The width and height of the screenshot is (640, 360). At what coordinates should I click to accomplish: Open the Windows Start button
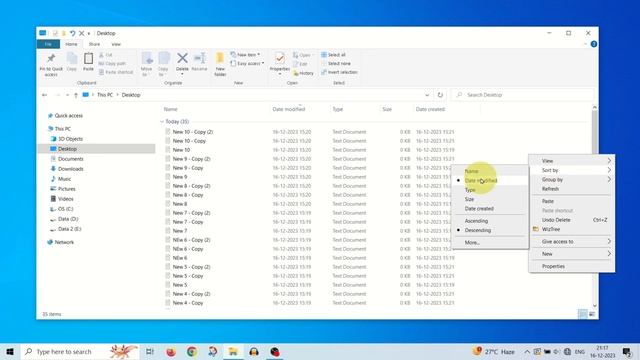pos(10,351)
